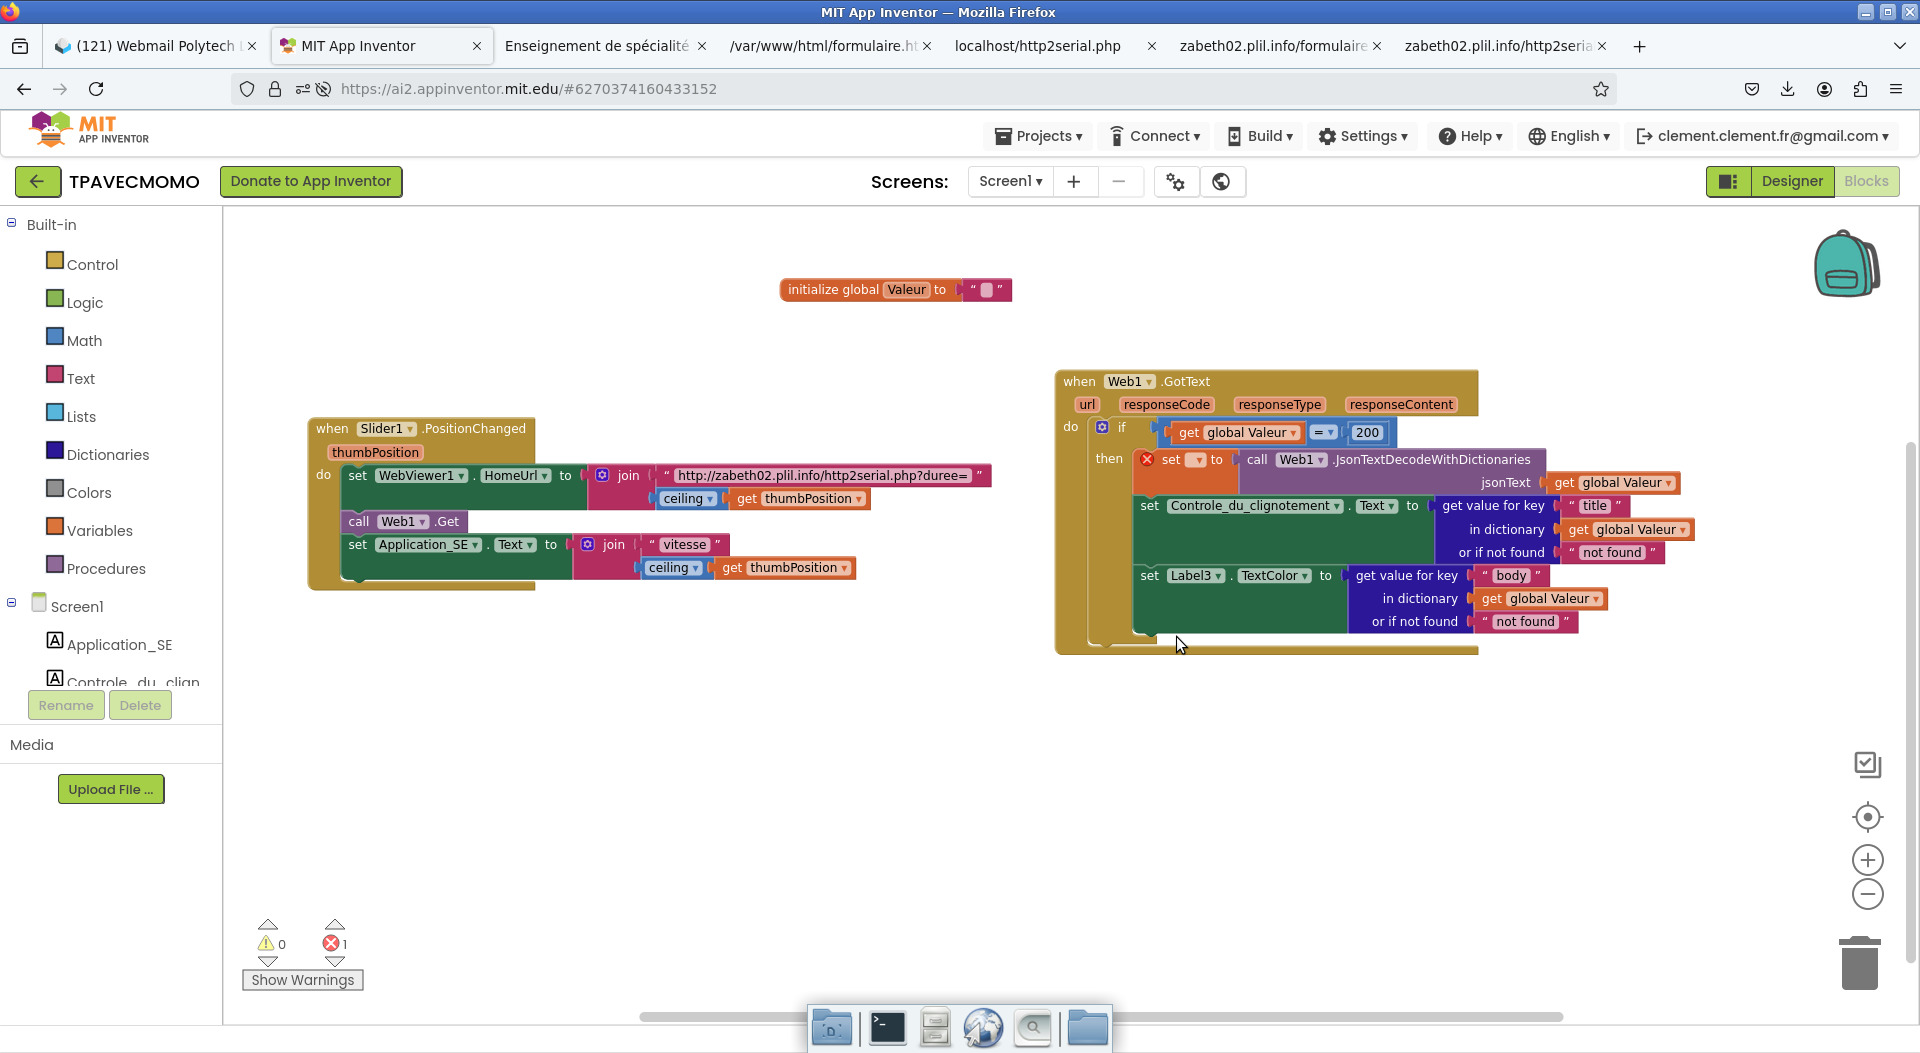
Task: Click the Upload File button
Action: (x=111, y=789)
